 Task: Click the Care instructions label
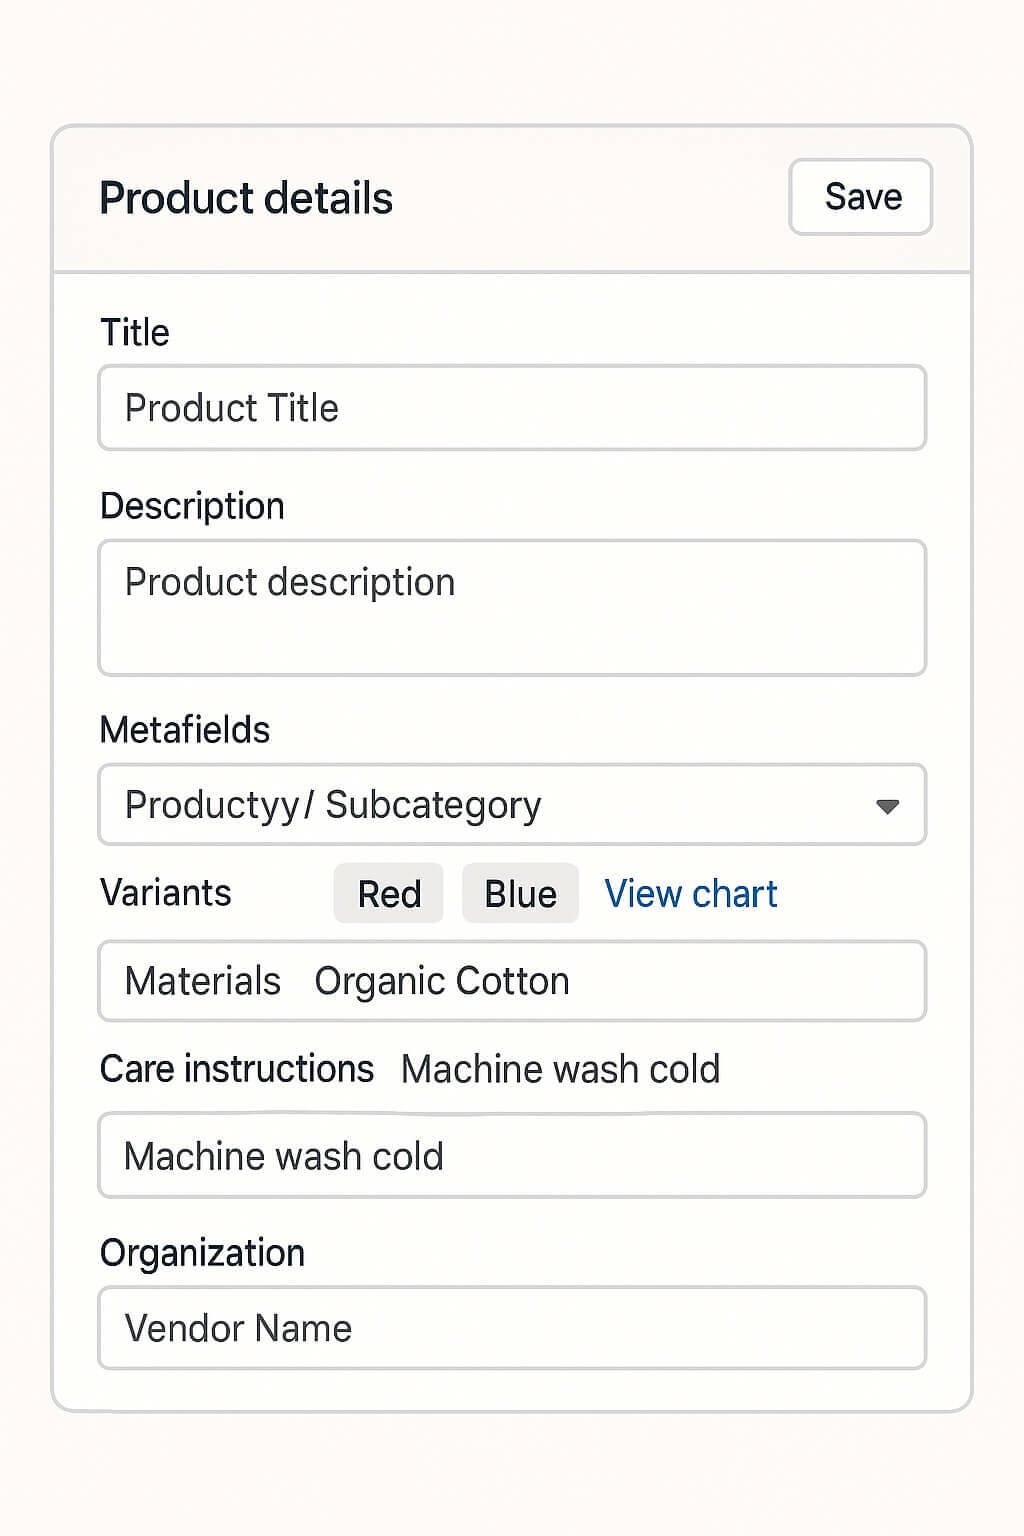tap(237, 1069)
